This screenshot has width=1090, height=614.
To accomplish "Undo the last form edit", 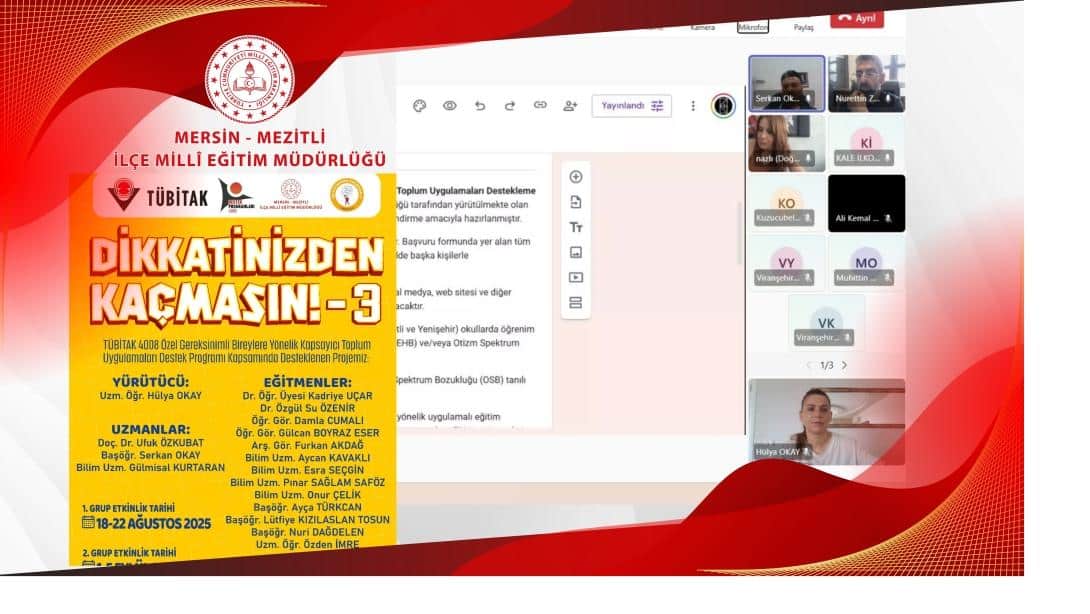I will pos(480,106).
